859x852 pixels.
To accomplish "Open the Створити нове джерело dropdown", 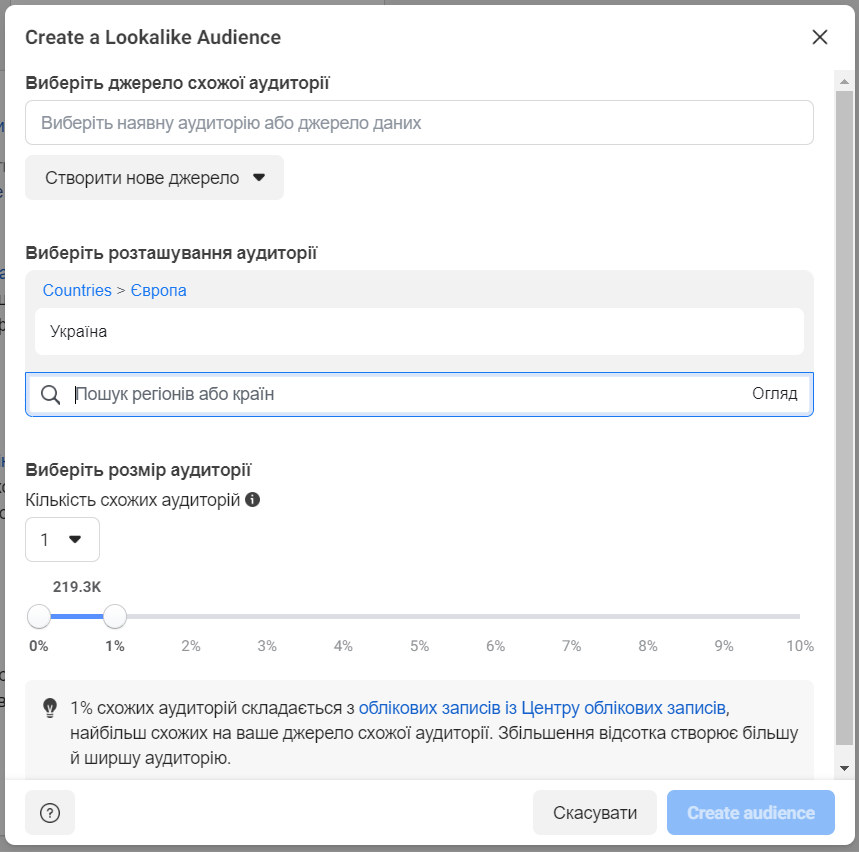I will (x=154, y=178).
